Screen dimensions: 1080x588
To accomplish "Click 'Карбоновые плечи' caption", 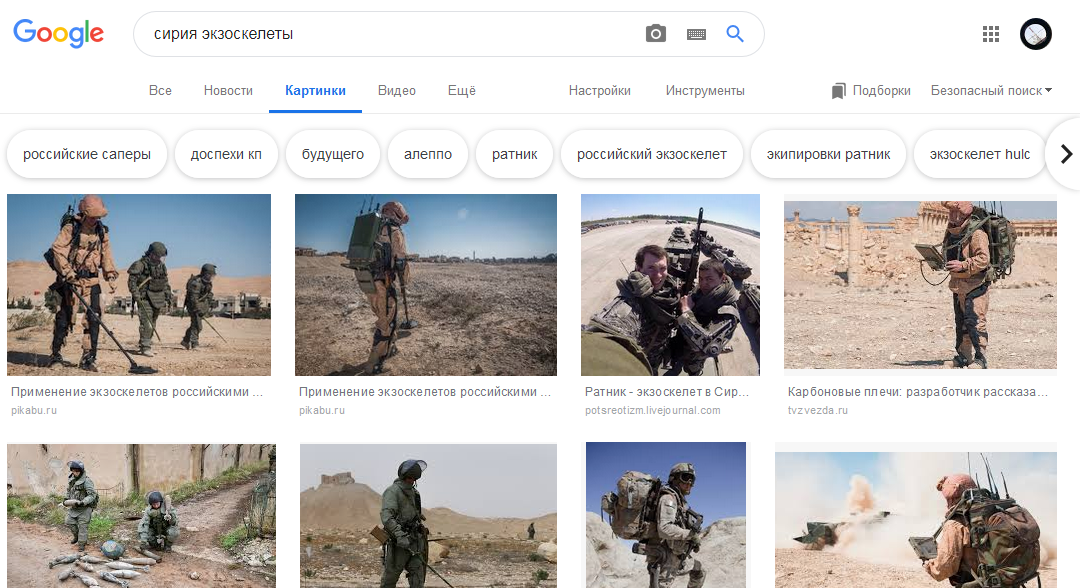I will click(917, 392).
